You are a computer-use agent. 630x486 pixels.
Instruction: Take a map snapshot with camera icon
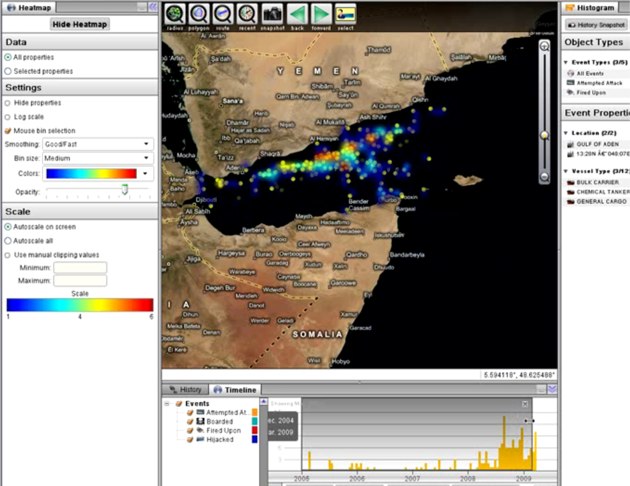[271, 14]
